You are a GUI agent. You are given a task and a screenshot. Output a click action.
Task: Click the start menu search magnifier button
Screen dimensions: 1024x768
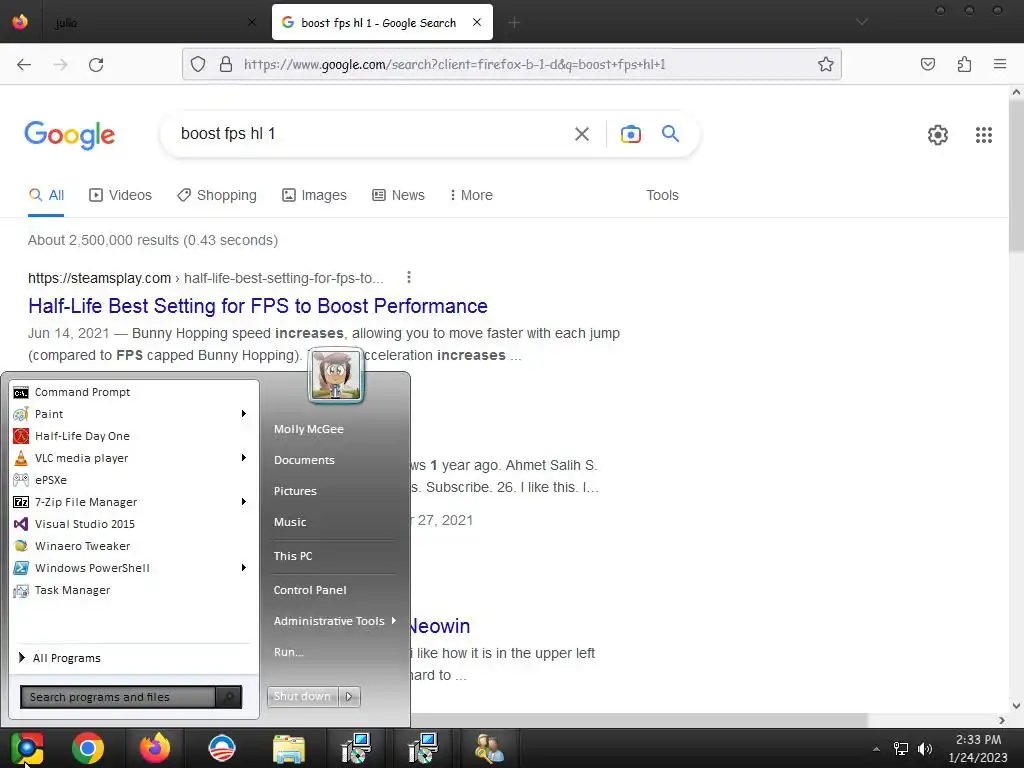[229, 697]
